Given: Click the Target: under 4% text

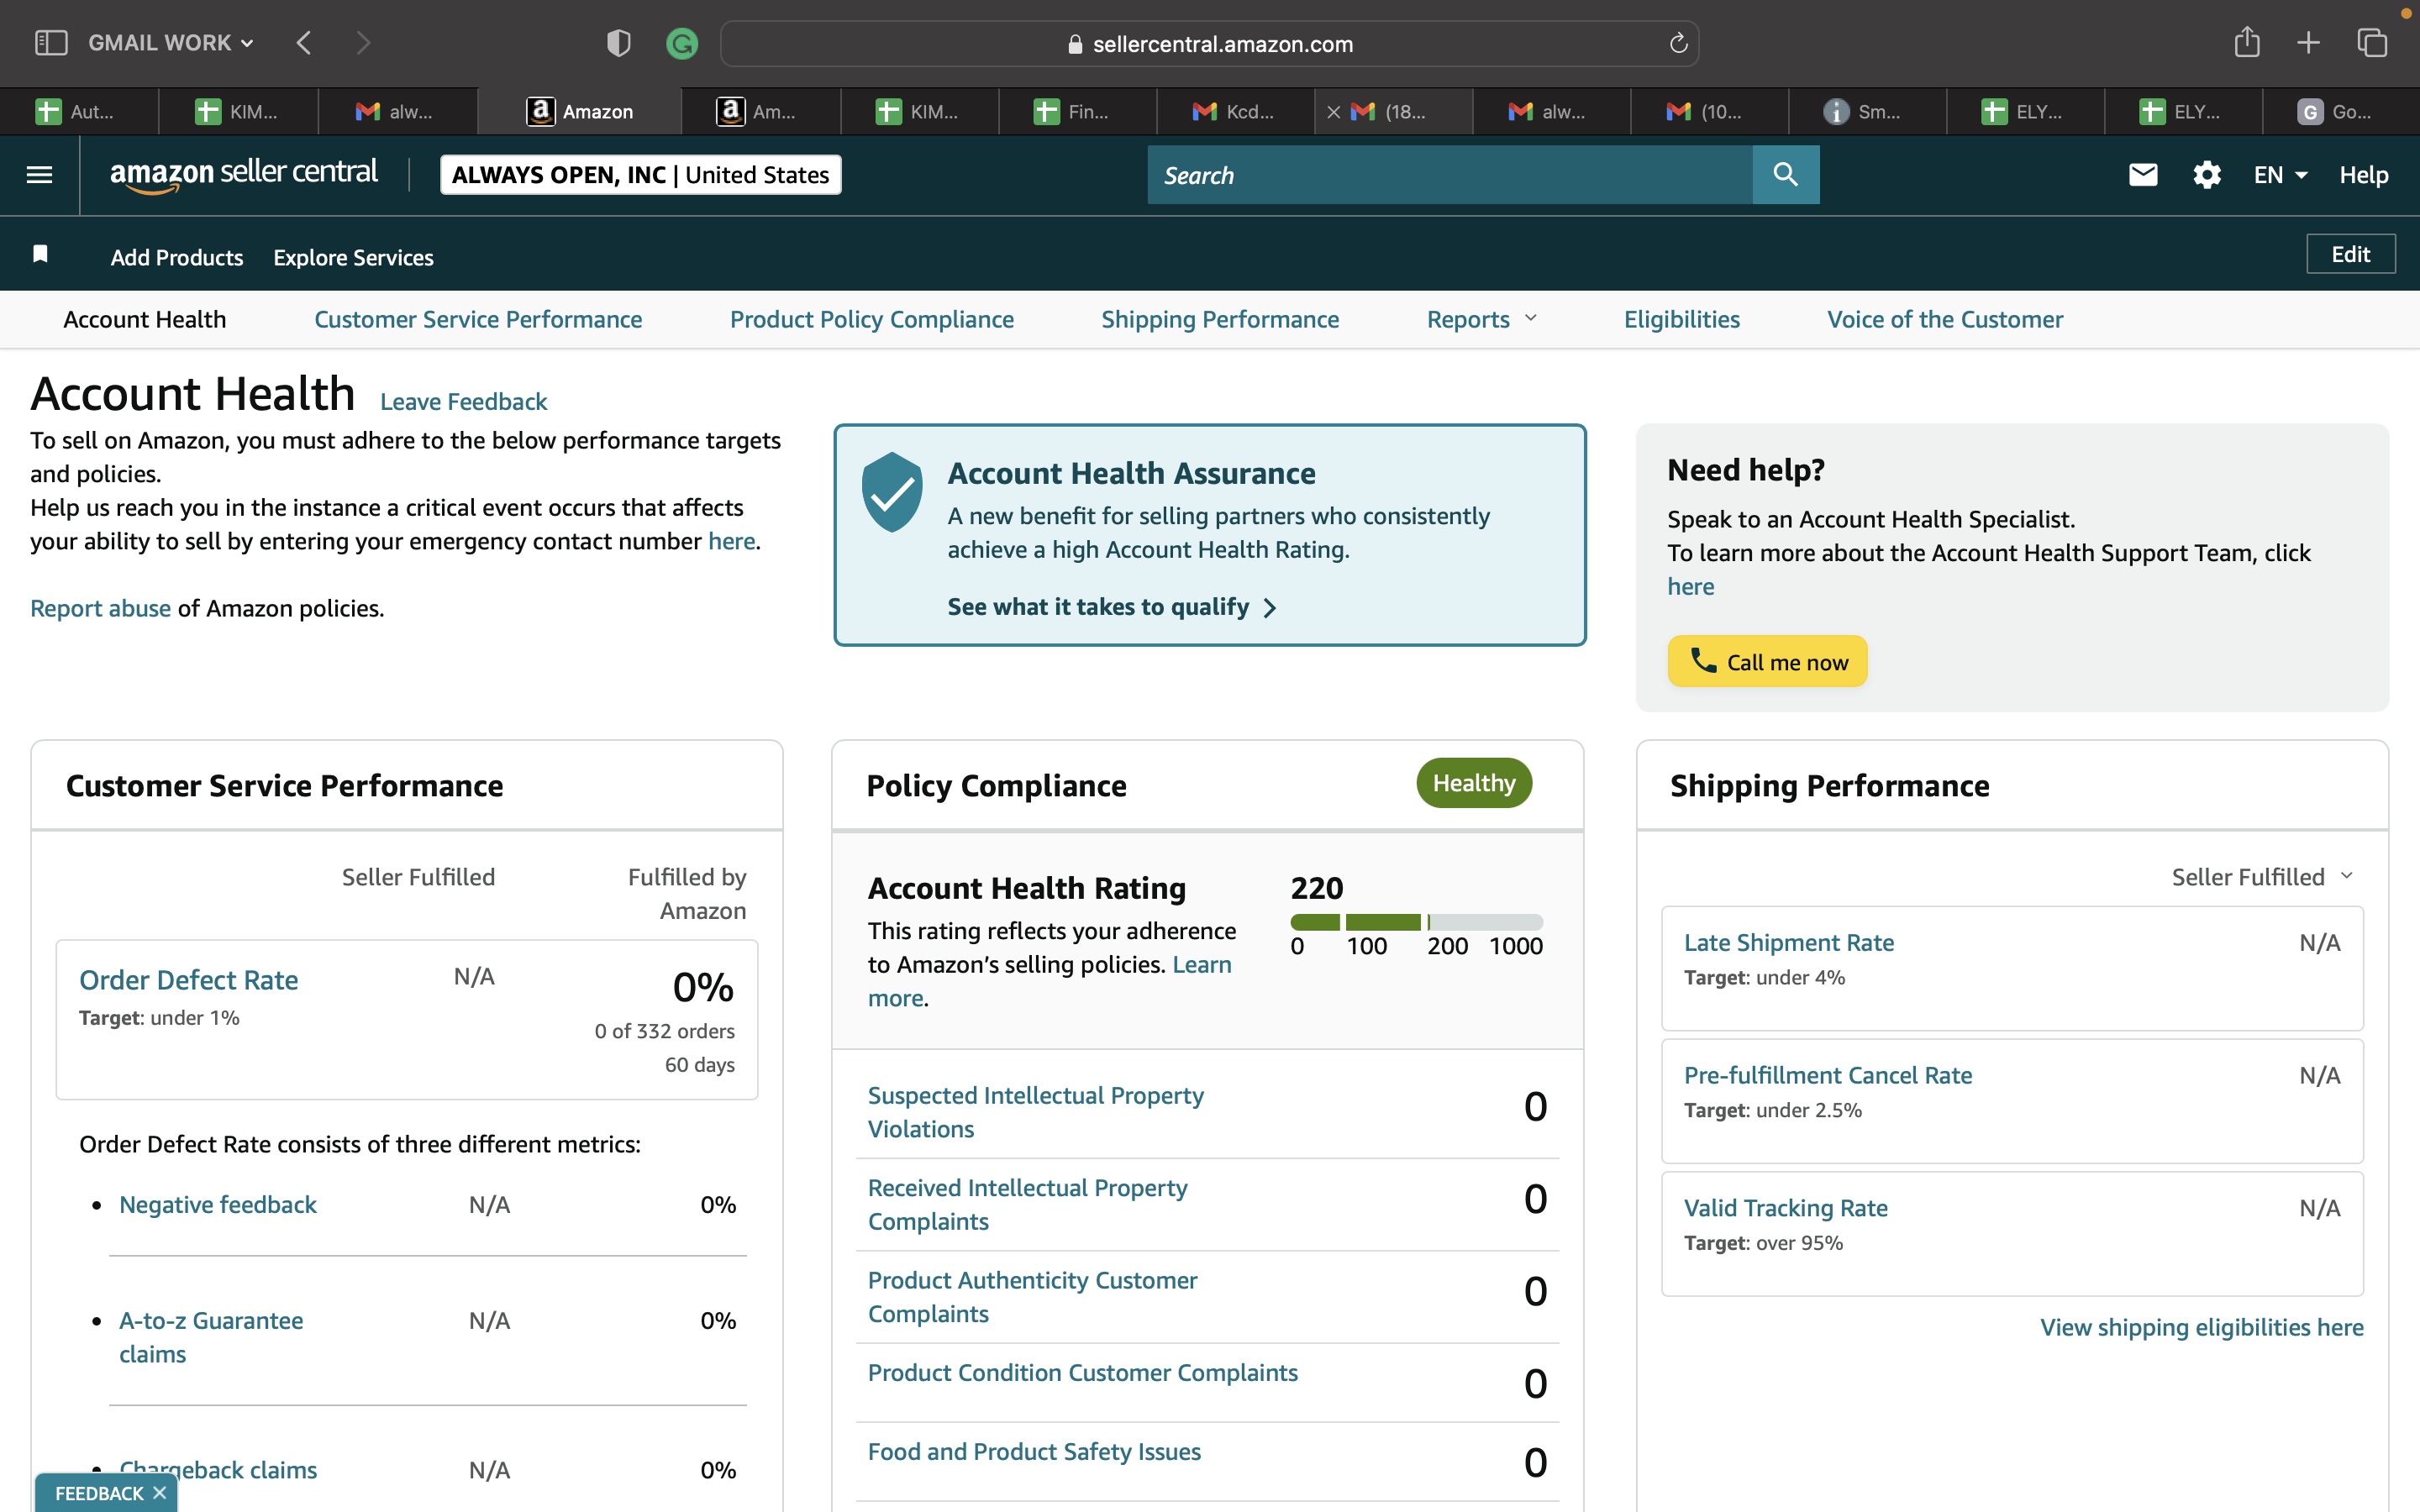Looking at the screenshot, I should (x=1765, y=978).
